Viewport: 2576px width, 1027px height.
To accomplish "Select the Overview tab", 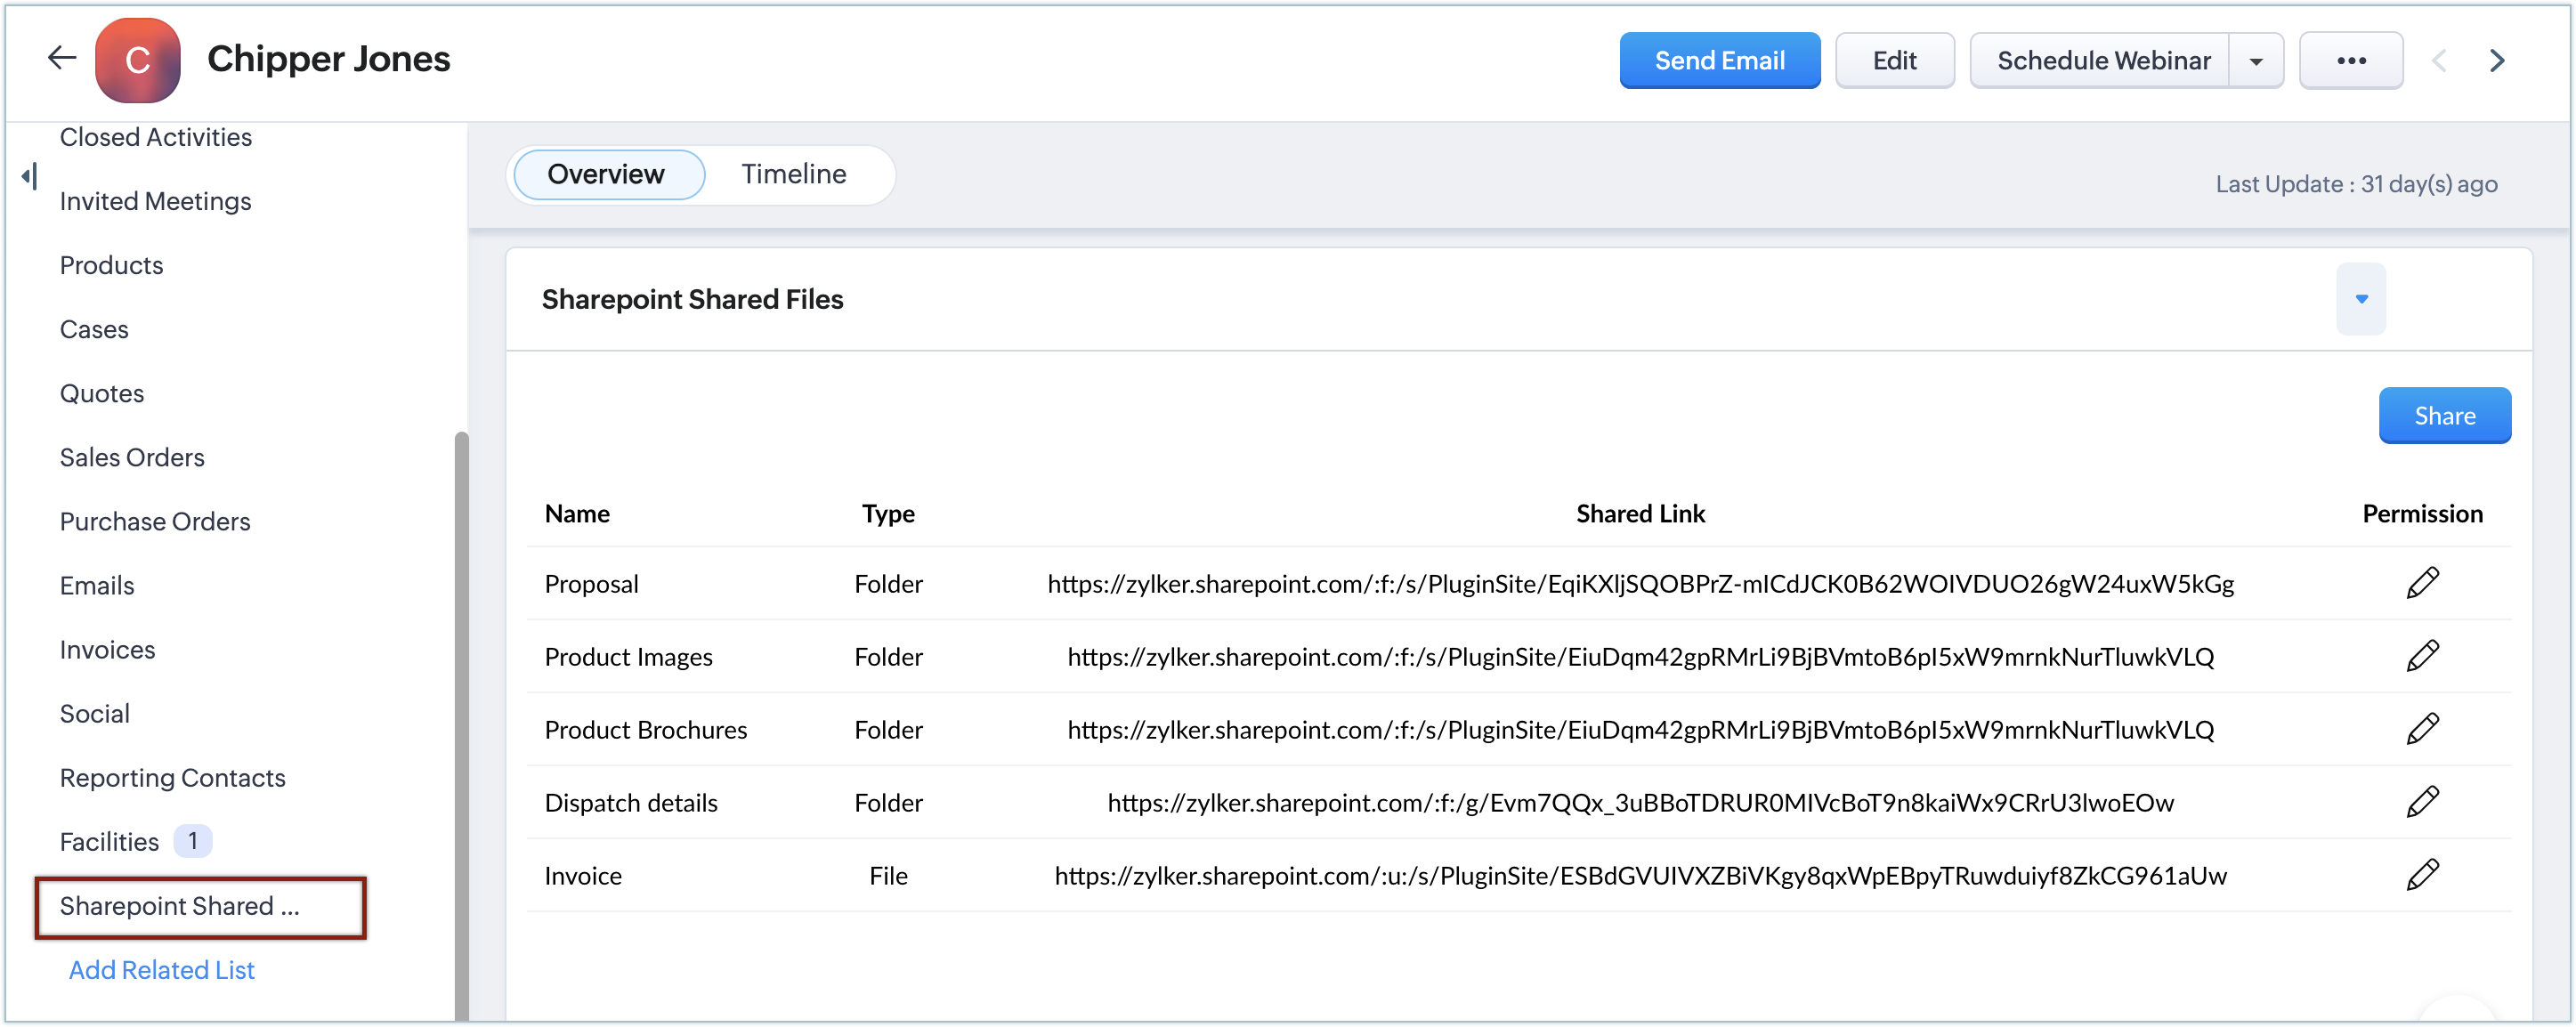I will tap(606, 174).
